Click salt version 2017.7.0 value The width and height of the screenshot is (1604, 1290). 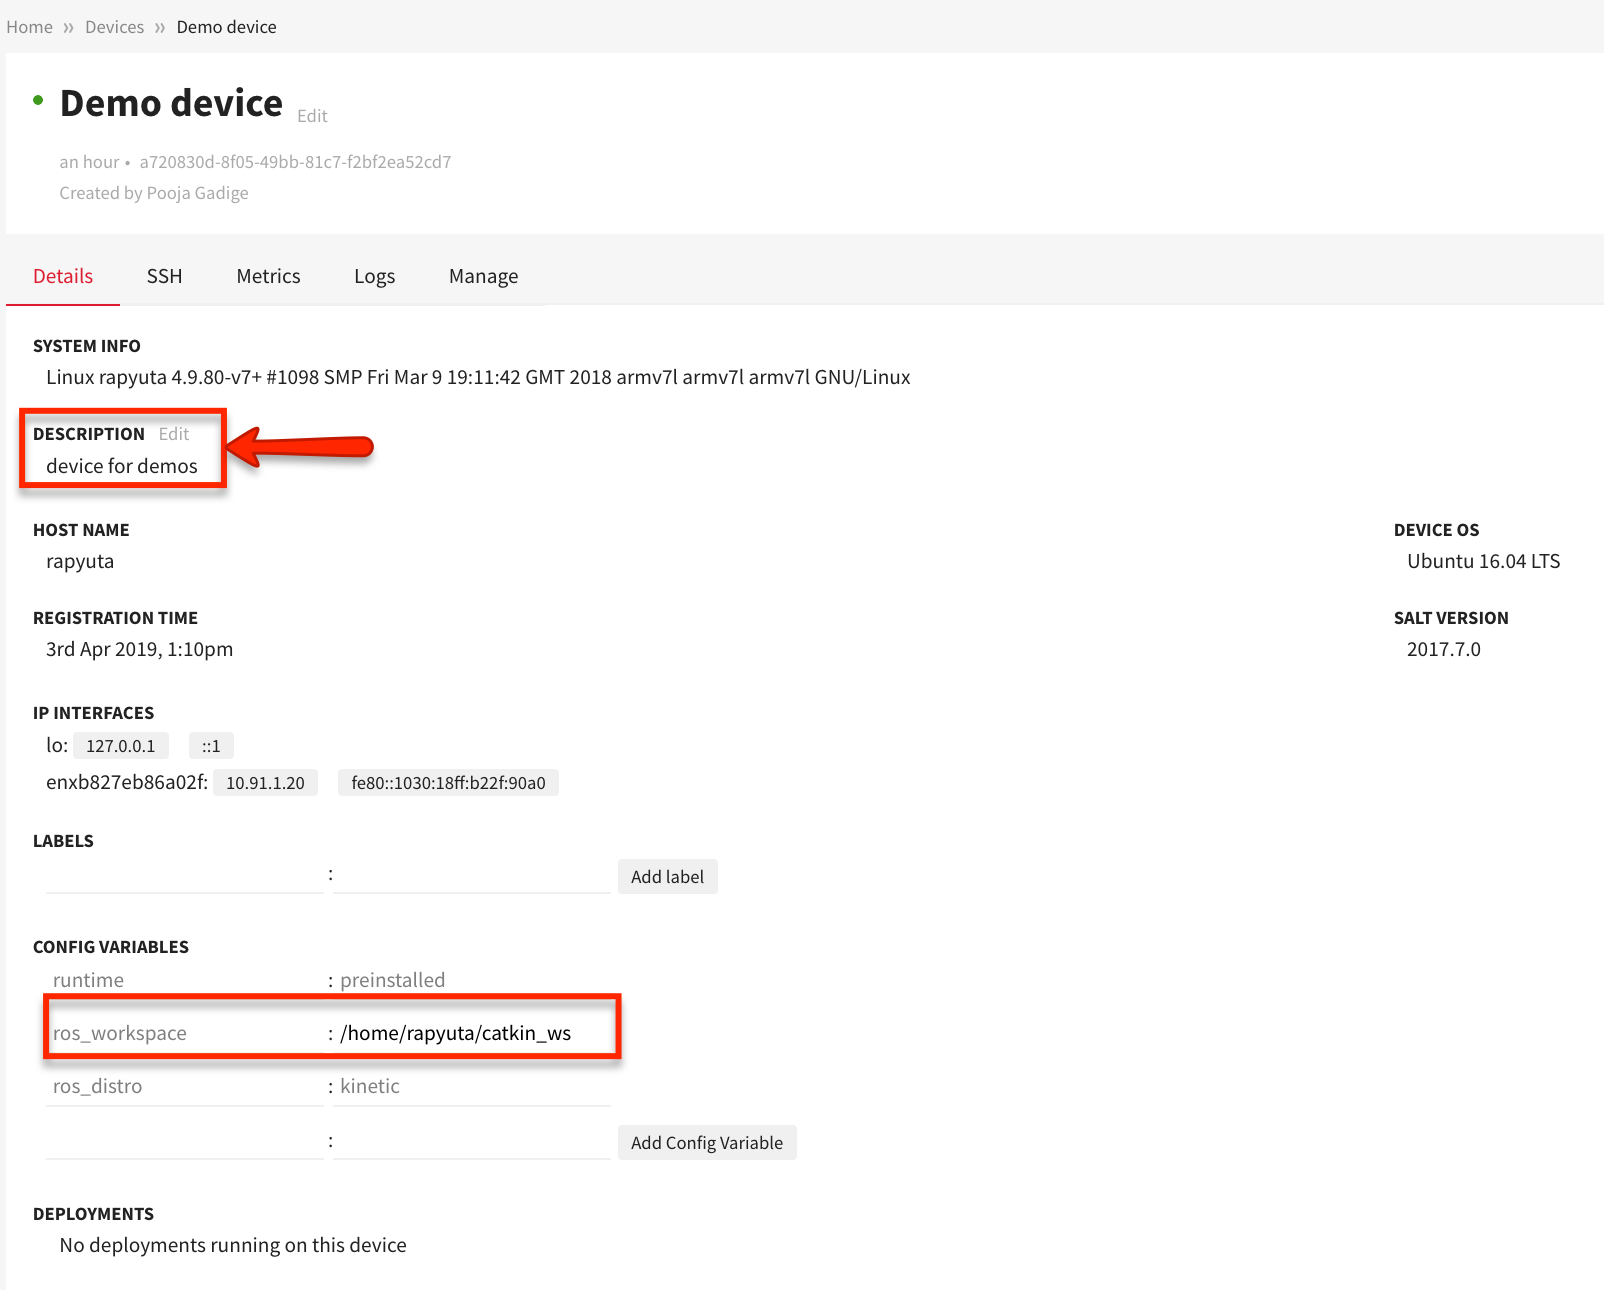pos(1443,649)
